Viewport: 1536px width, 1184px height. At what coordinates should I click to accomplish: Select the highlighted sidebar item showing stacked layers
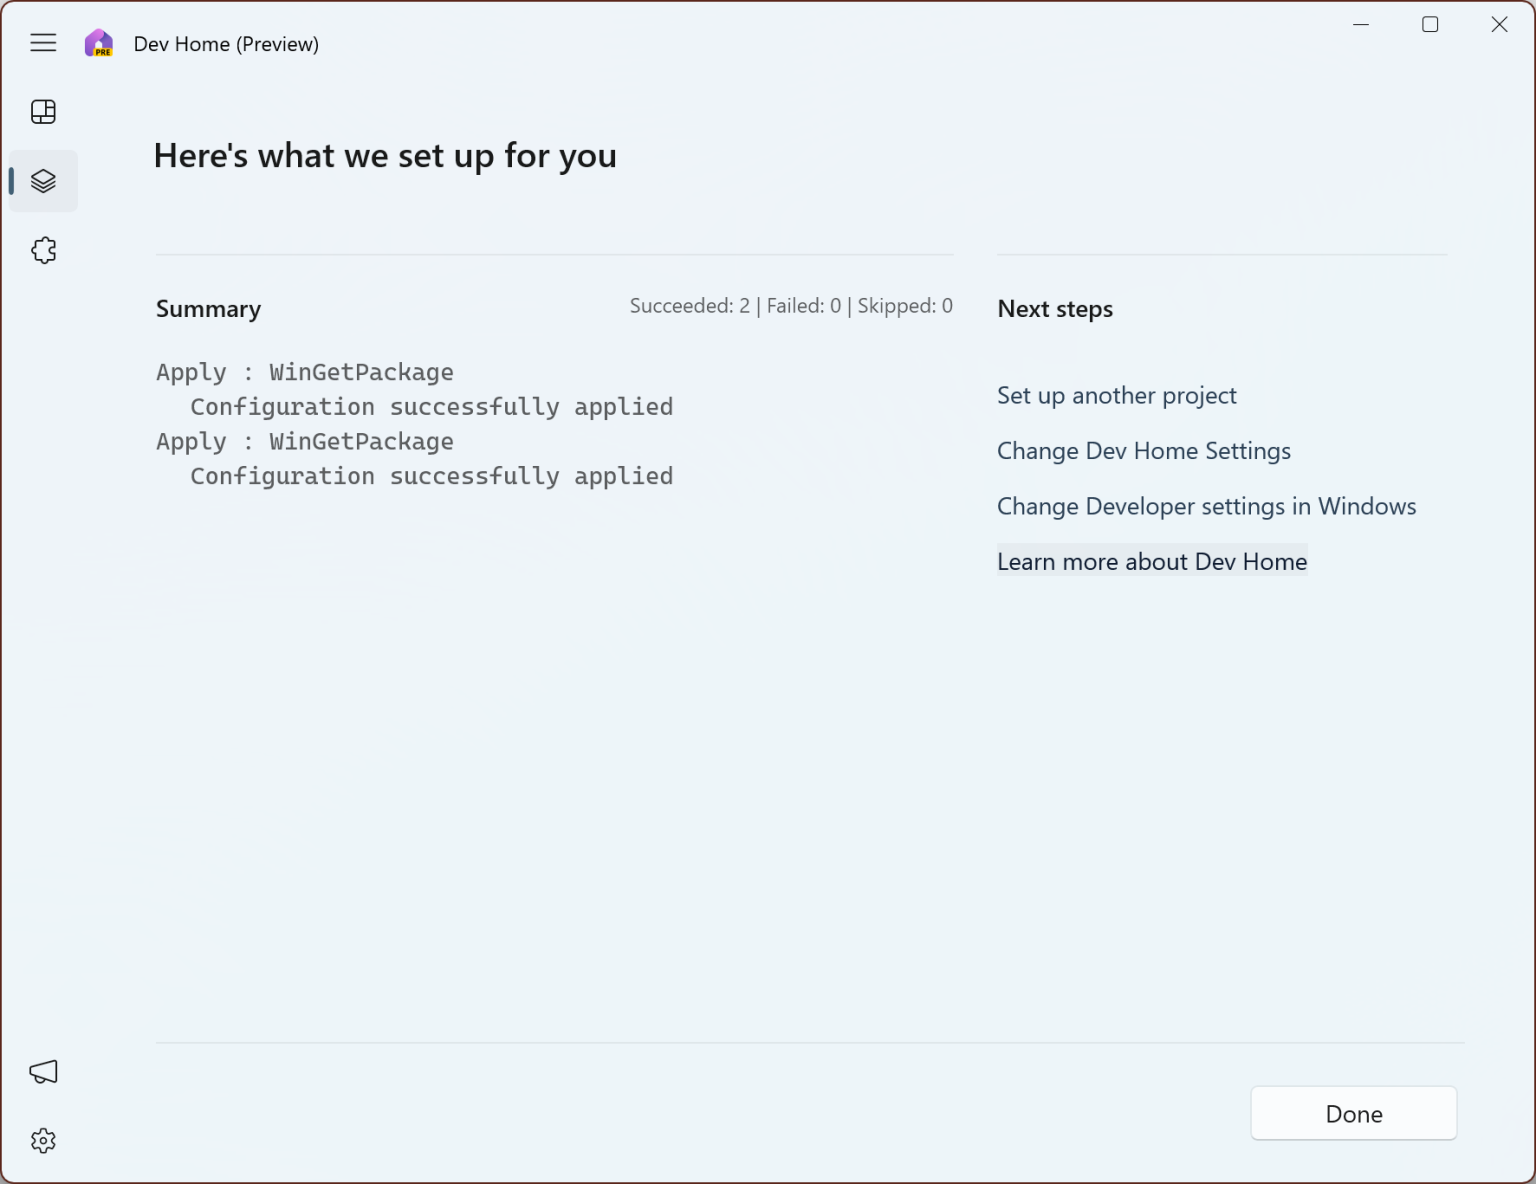click(x=43, y=181)
